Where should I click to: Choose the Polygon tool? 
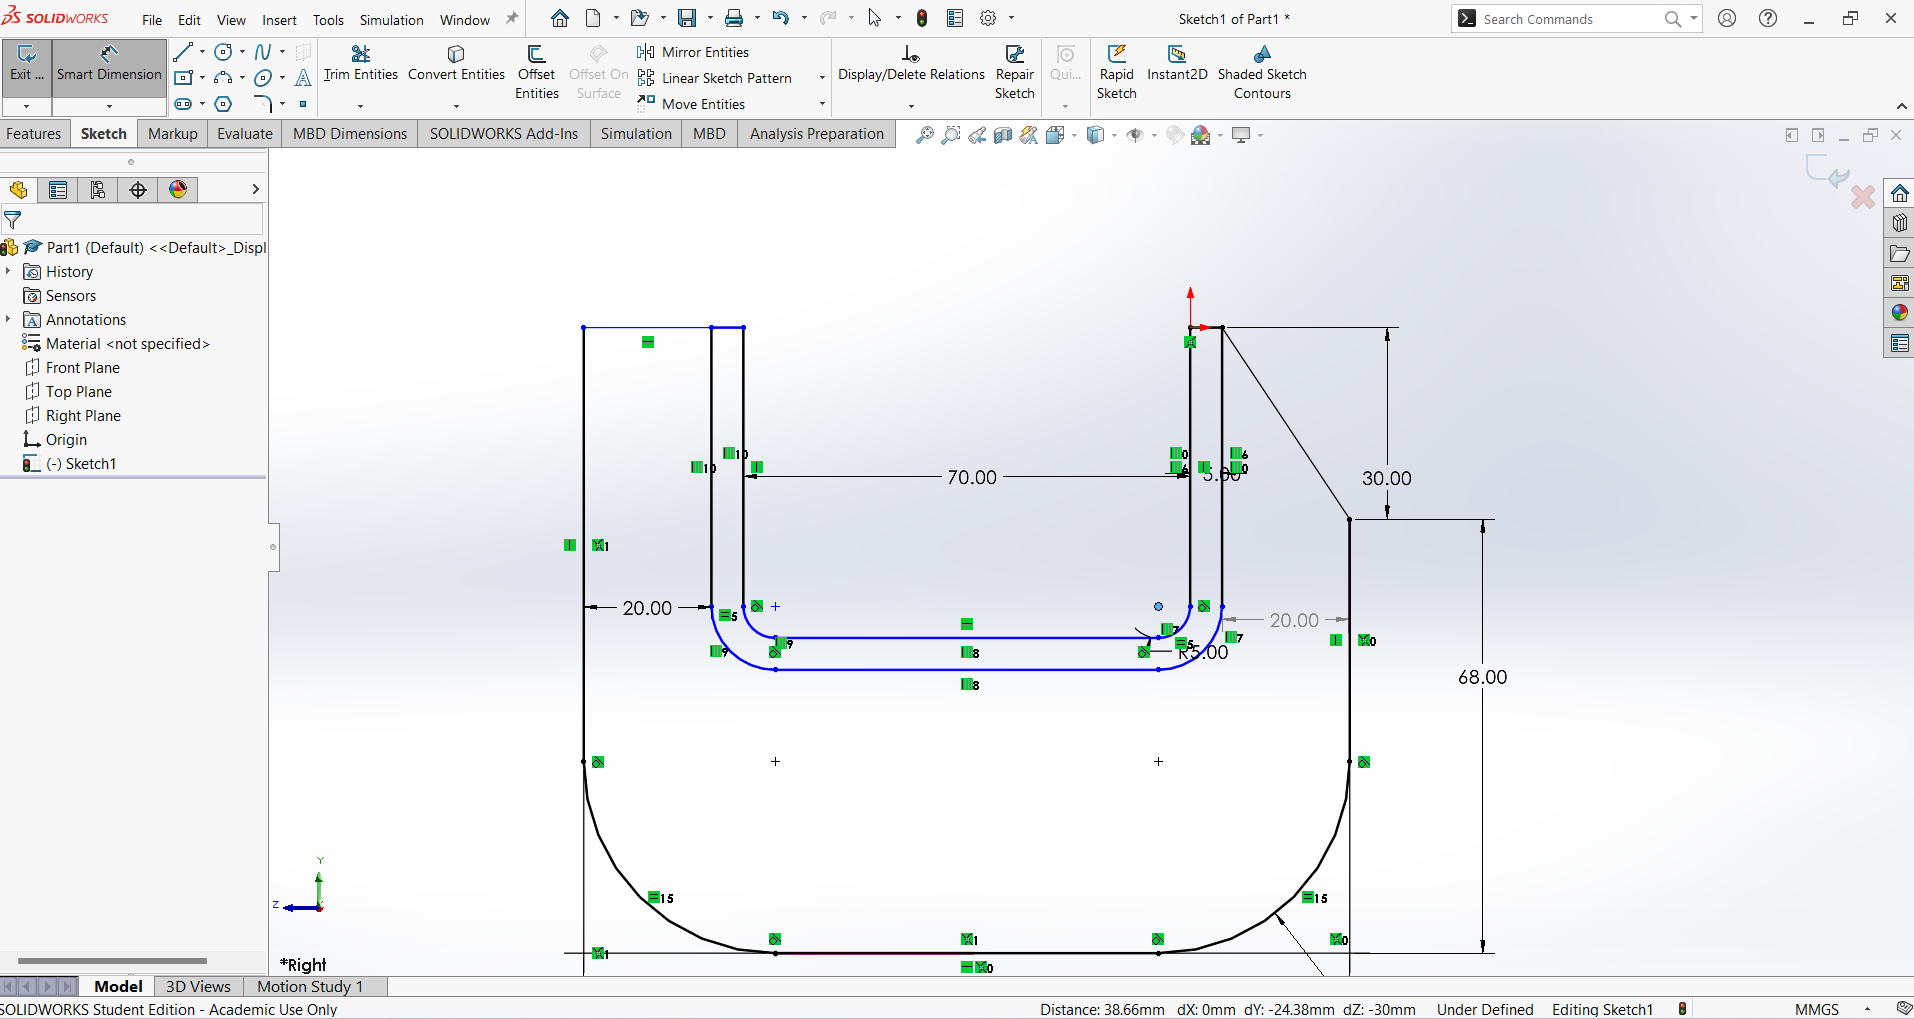[224, 104]
